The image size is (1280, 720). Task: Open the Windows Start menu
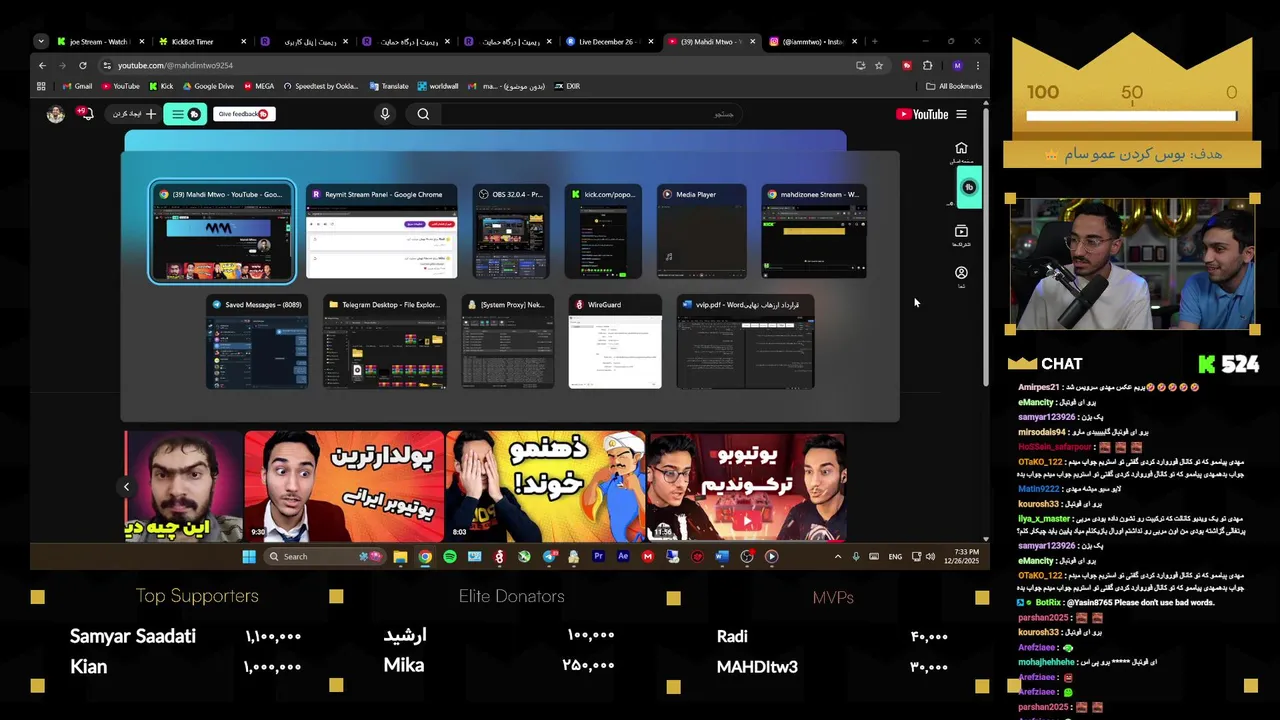249,556
